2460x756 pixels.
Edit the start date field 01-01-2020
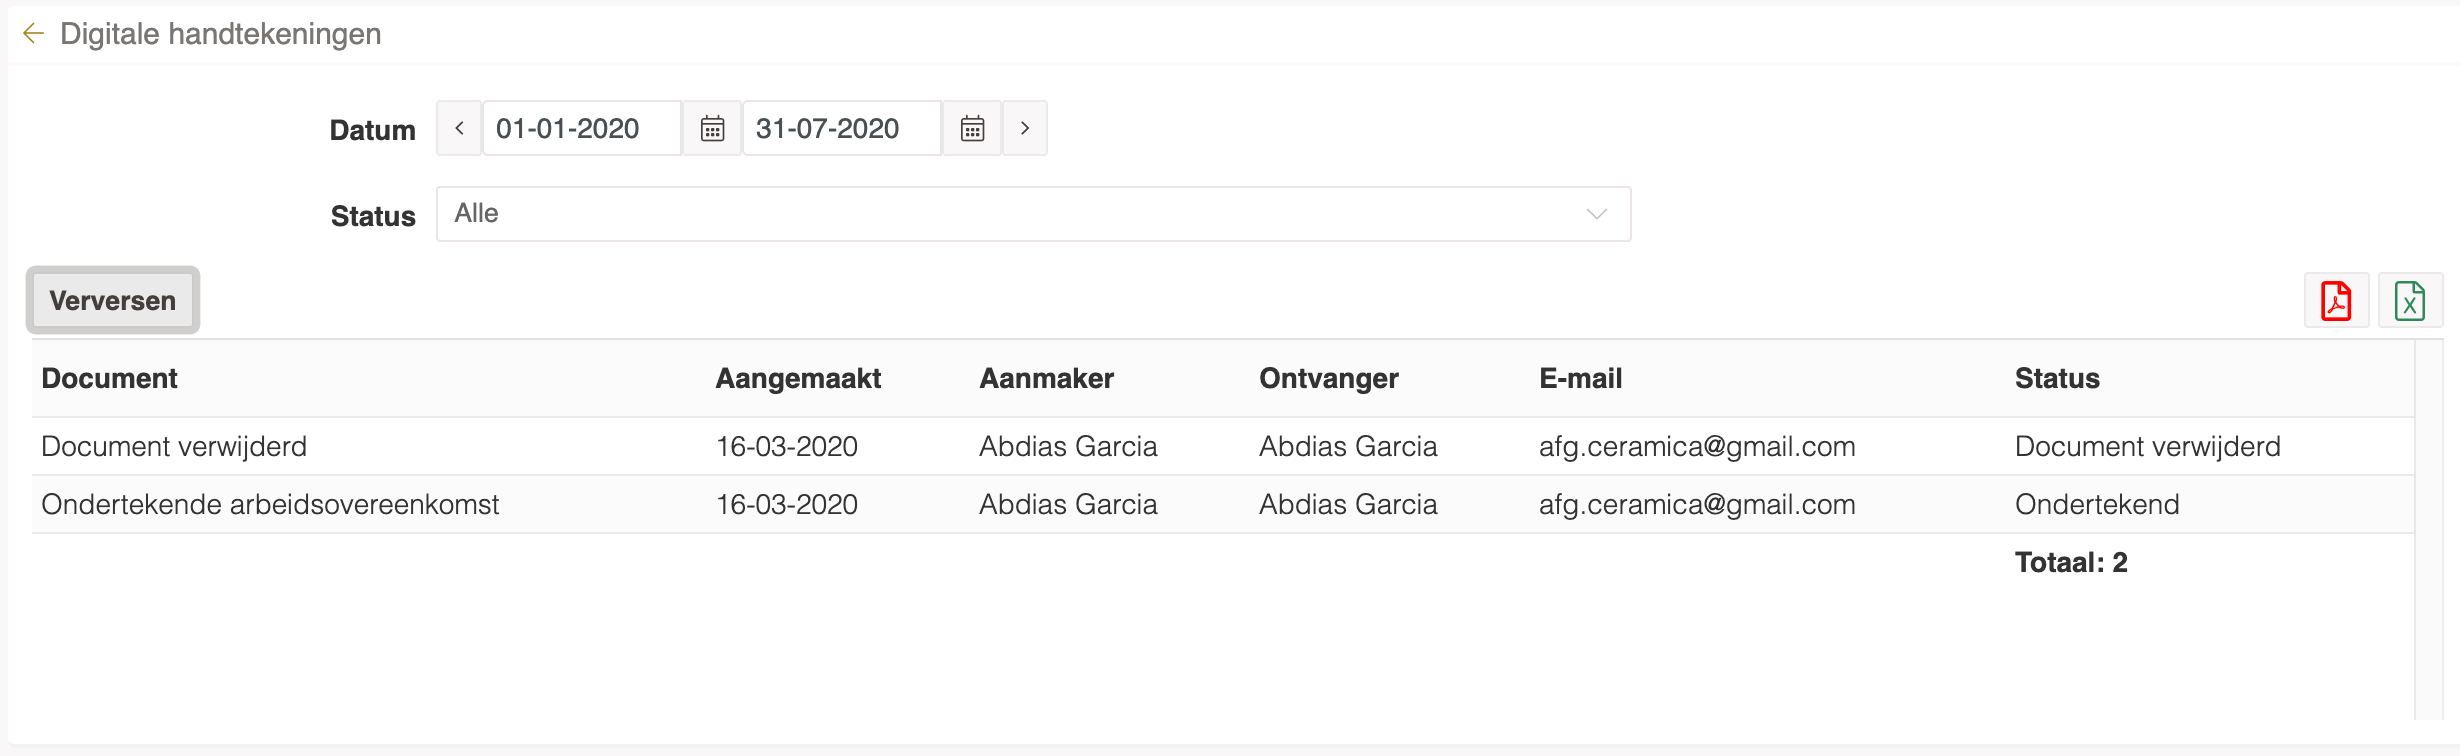(582, 128)
